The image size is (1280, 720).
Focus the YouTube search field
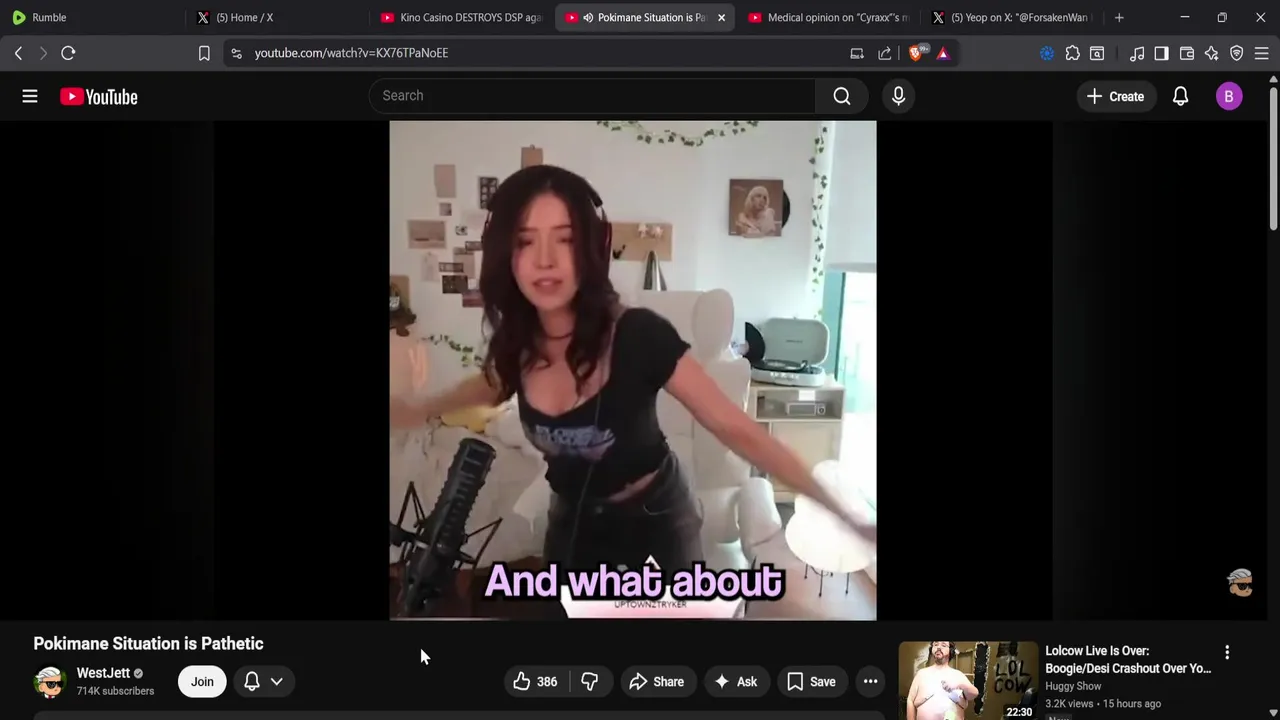pyautogui.click(x=592, y=96)
